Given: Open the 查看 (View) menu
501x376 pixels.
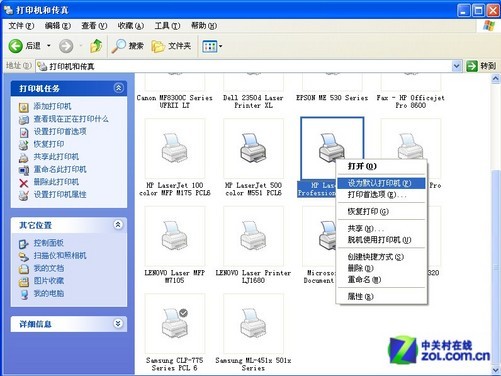Looking at the screenshot, I should coord(94,26).
